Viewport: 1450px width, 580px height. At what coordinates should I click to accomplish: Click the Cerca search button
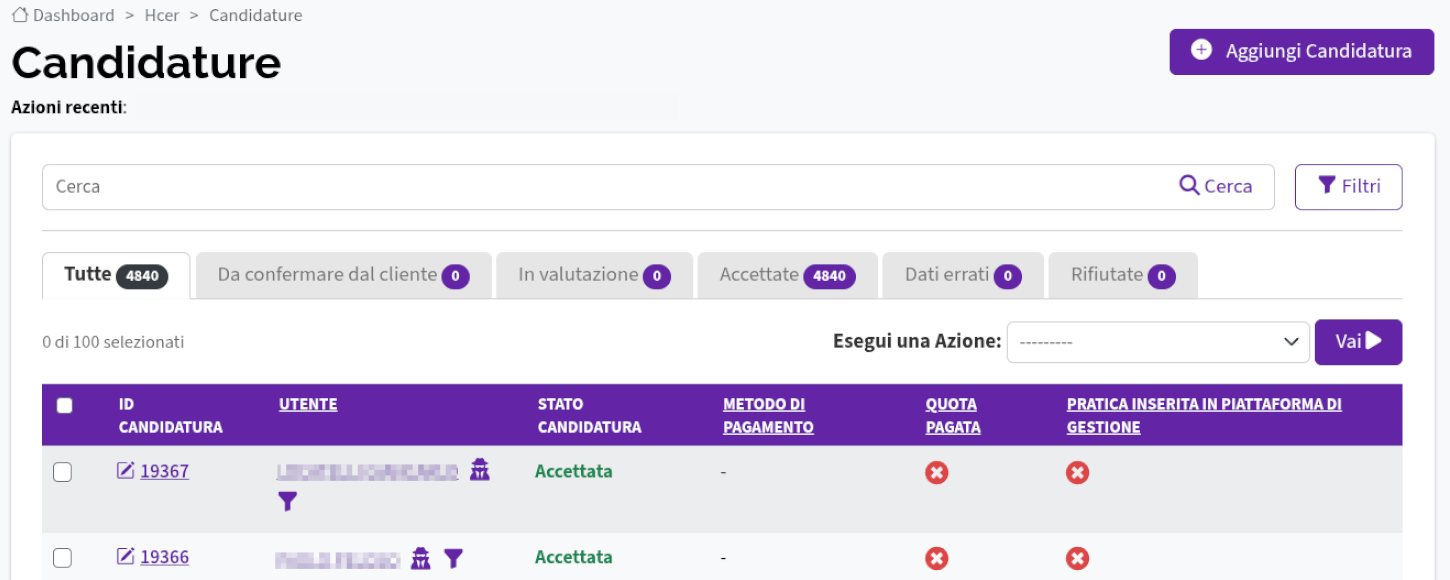pos(1216,186)
